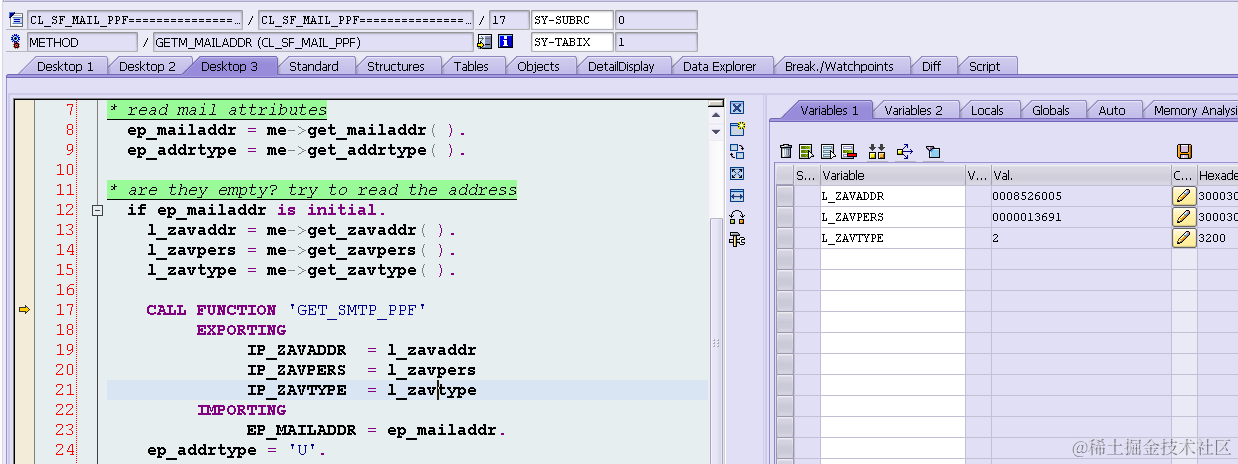1238x464 pixels.
Task: Click the full screen tool icon
Action: [x=737, y=174]
